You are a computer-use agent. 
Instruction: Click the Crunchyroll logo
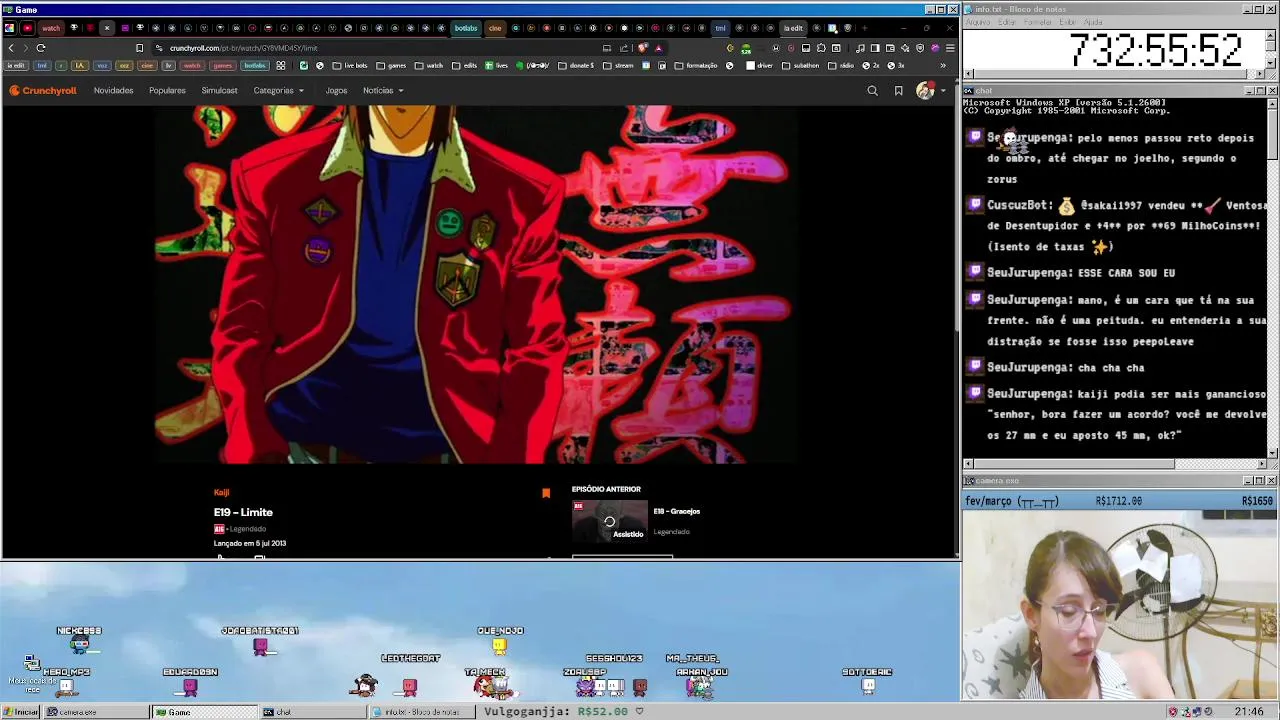43,91
